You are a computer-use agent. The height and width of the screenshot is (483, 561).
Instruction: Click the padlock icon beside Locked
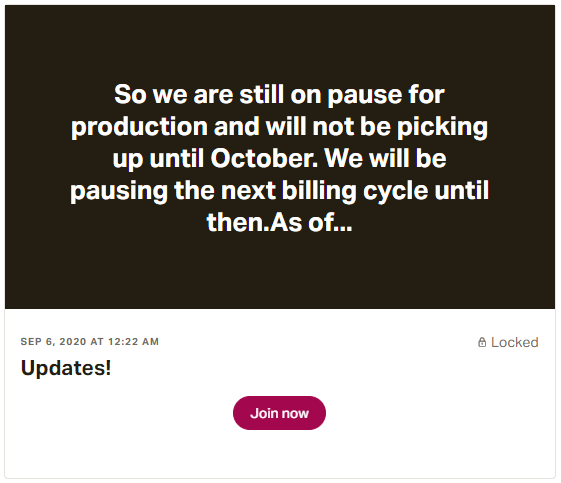click(482, 342)
